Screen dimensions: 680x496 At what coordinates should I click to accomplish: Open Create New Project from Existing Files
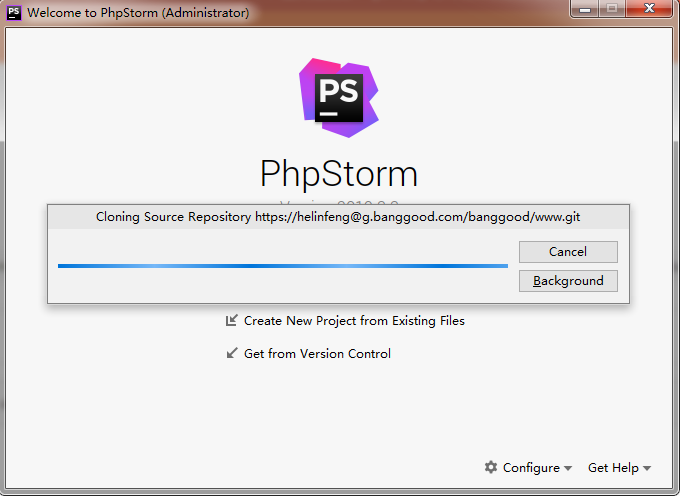[354, 321]
